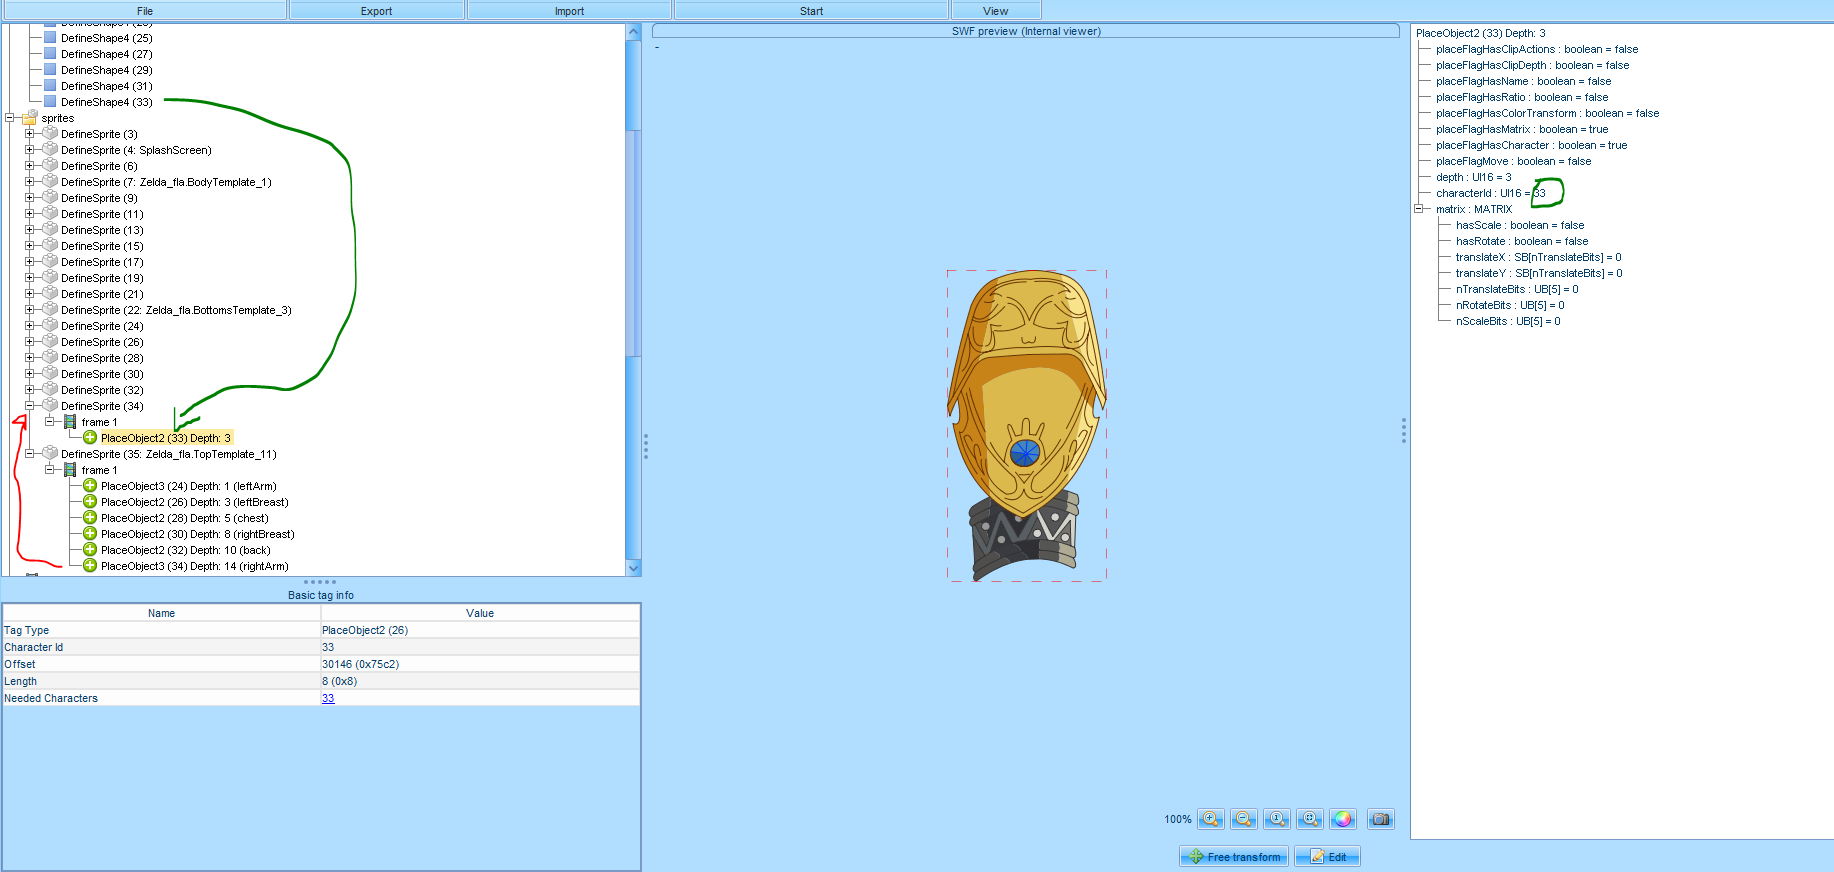Click the DefineShape4 (33) shape icon
1834x872 pixels.
(50, 102)
